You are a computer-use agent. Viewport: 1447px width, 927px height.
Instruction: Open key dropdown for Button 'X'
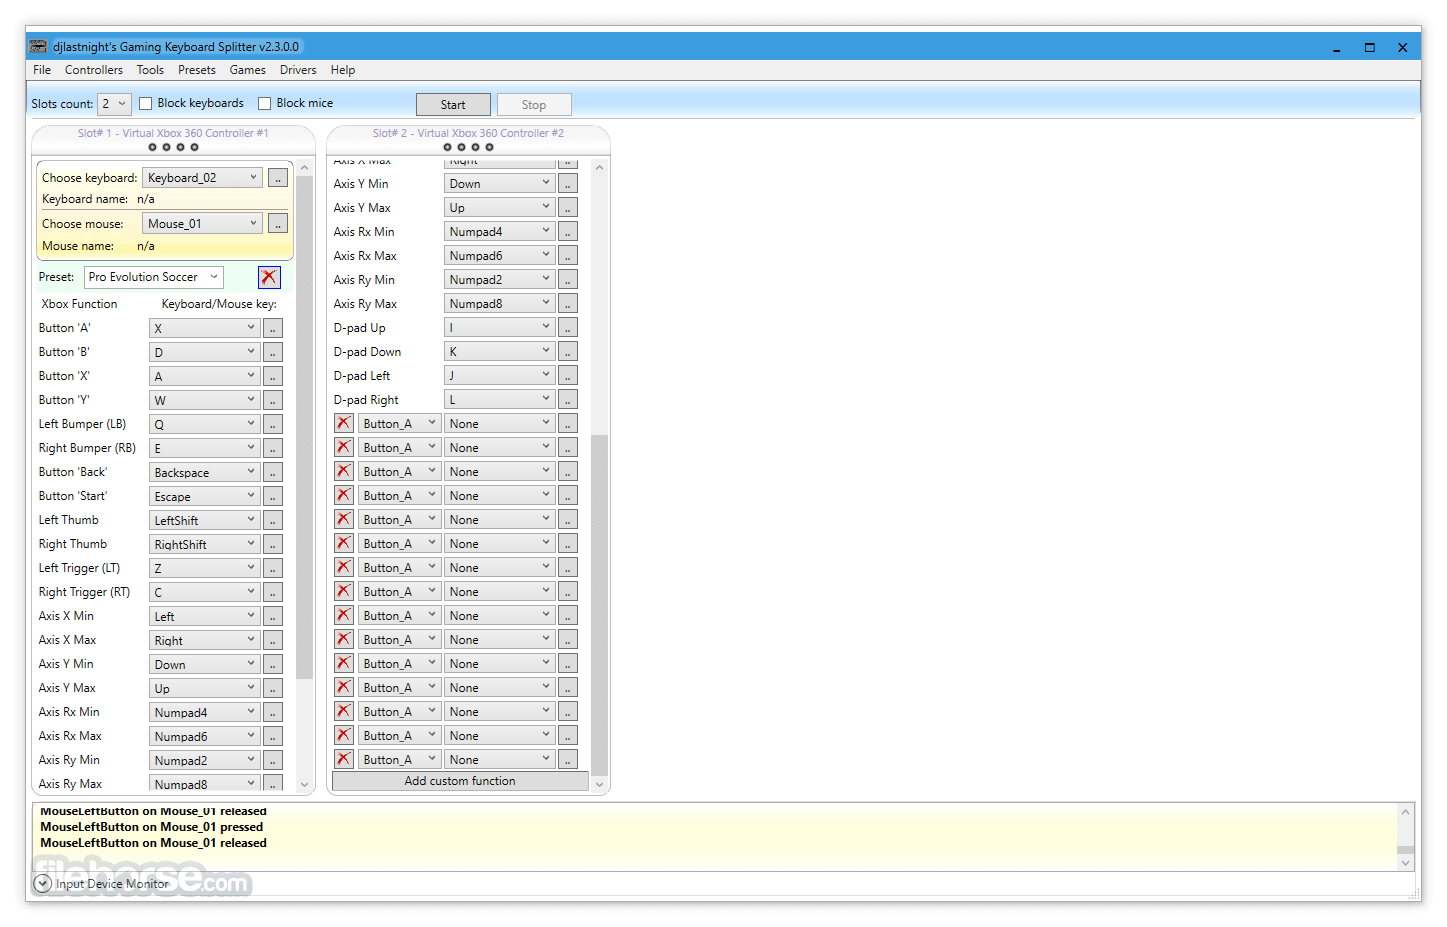(205, 376)
